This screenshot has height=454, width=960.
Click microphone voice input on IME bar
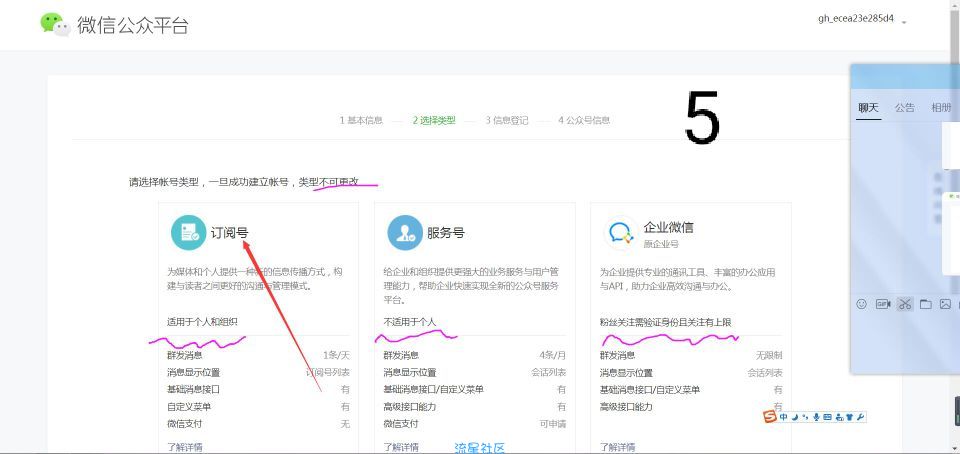tap(816, 417)
